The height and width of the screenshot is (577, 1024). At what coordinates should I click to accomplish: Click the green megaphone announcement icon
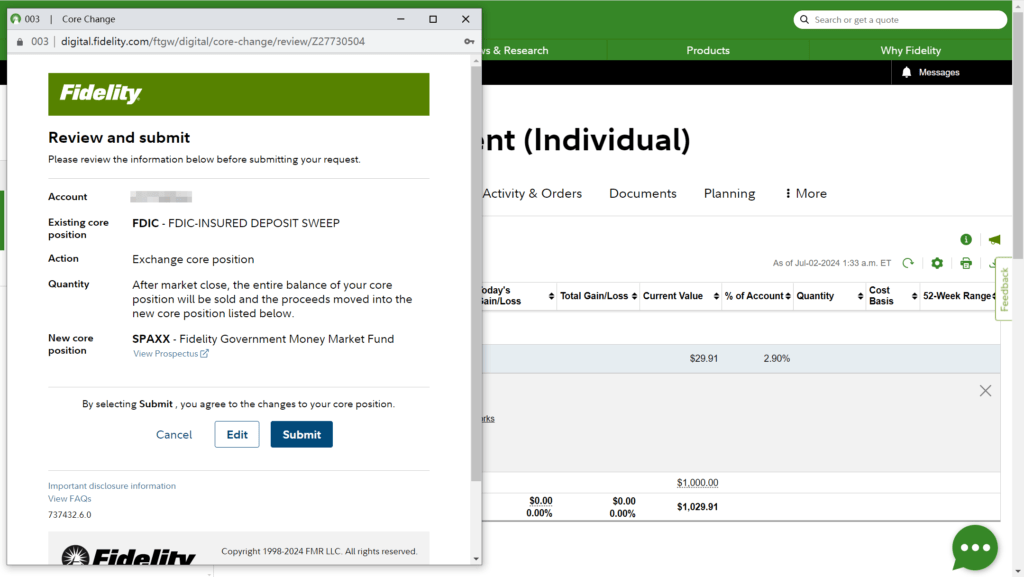(x=994, y=240)
